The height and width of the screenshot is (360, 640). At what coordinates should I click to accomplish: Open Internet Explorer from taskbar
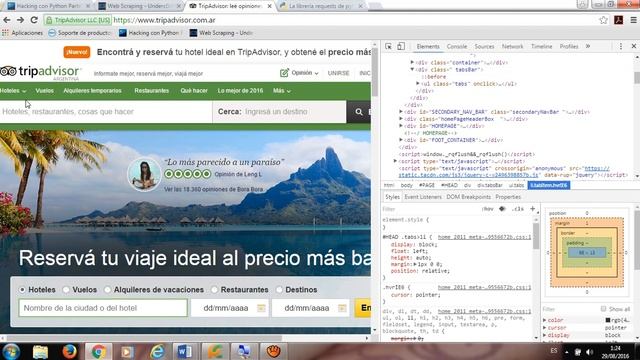point(157,351)
